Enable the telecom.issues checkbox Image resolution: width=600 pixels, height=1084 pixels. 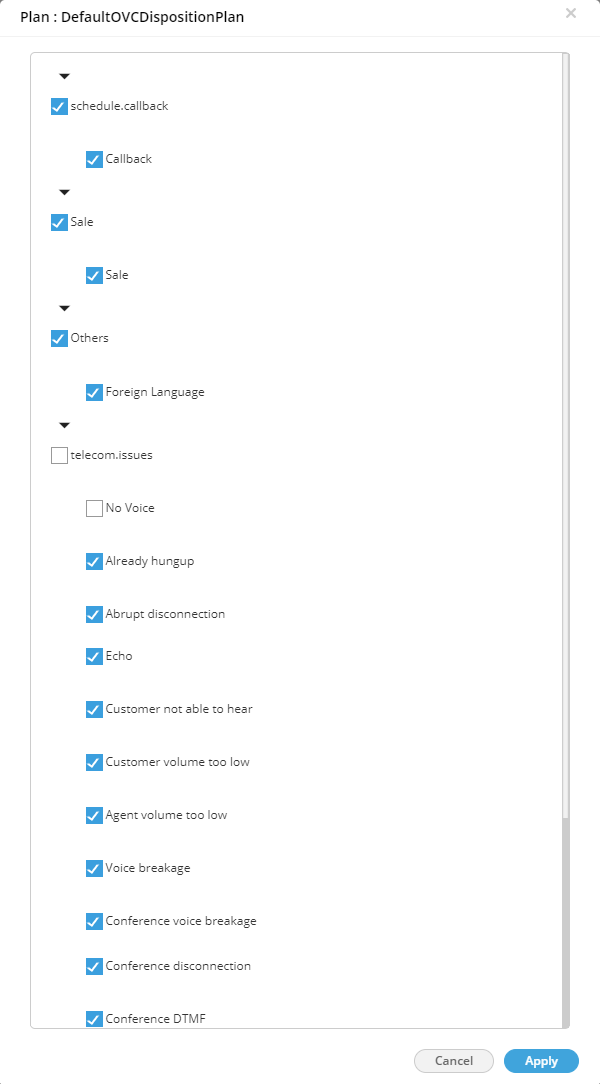pos(59,454)
